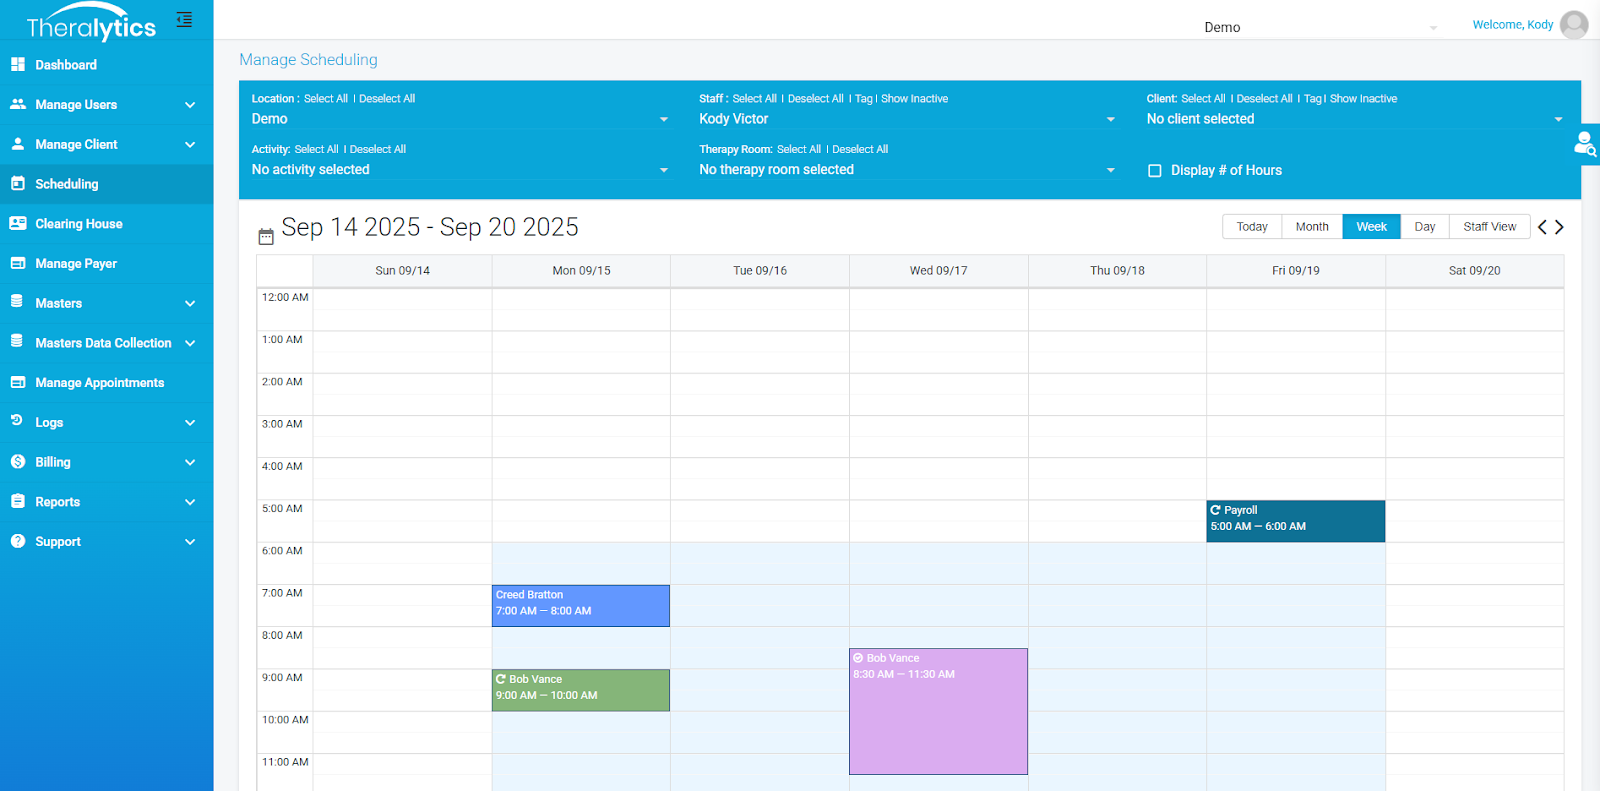This screenshot has width=1600, height=791.
Task: Go to next week arrow
Action: tap(1559, 227)
